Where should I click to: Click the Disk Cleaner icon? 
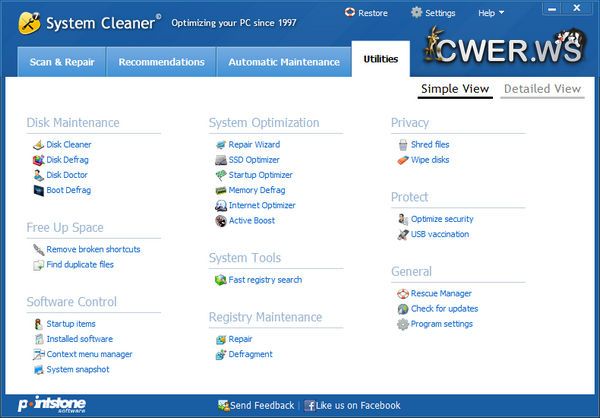38,145
